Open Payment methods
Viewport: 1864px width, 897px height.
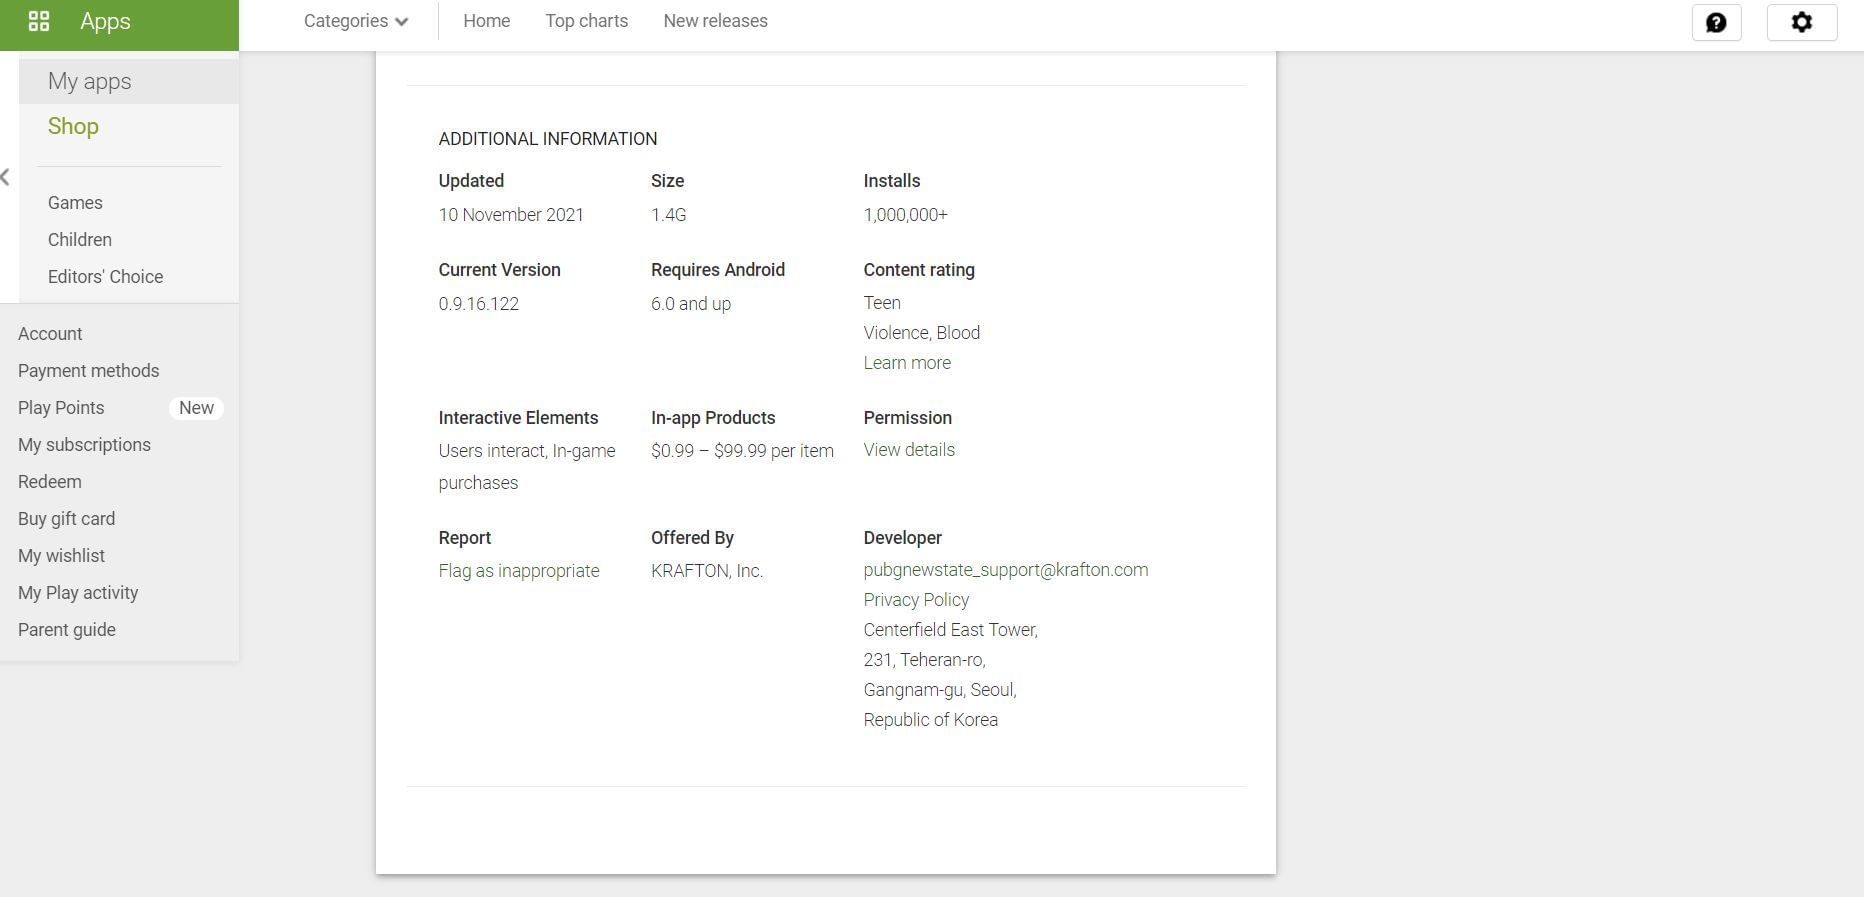88,371
